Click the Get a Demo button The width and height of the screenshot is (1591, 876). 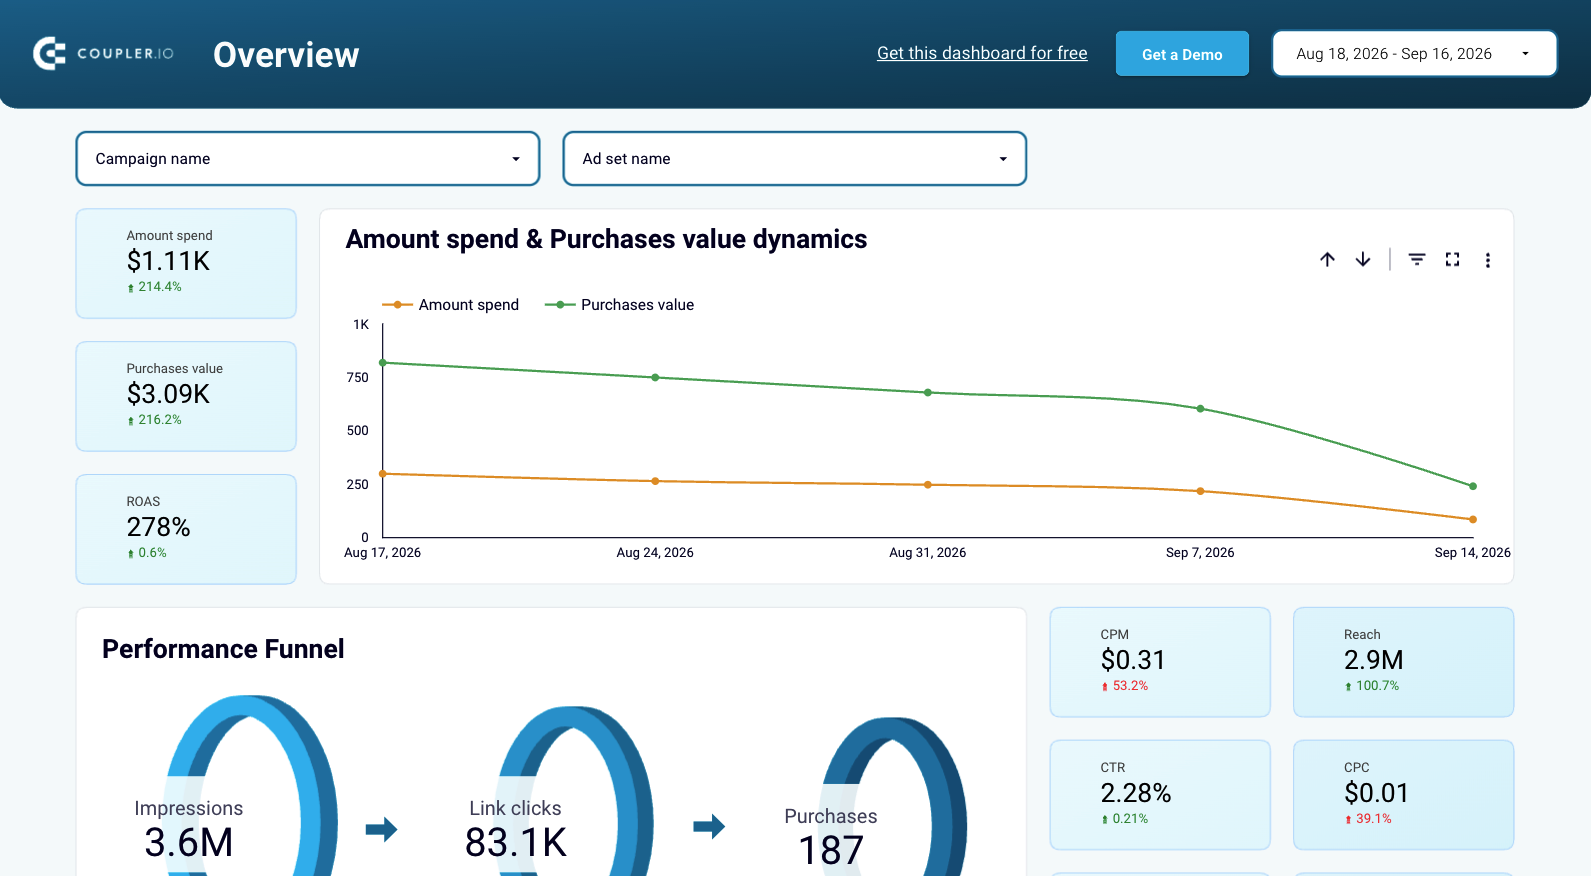click(1182, 54)
